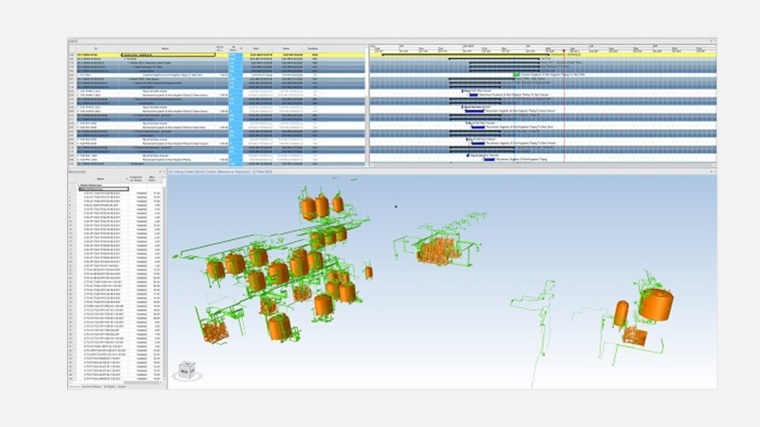Select the large orange tank at right in 3D view
The width and height of the screenshot is (760, 427).
656,304
